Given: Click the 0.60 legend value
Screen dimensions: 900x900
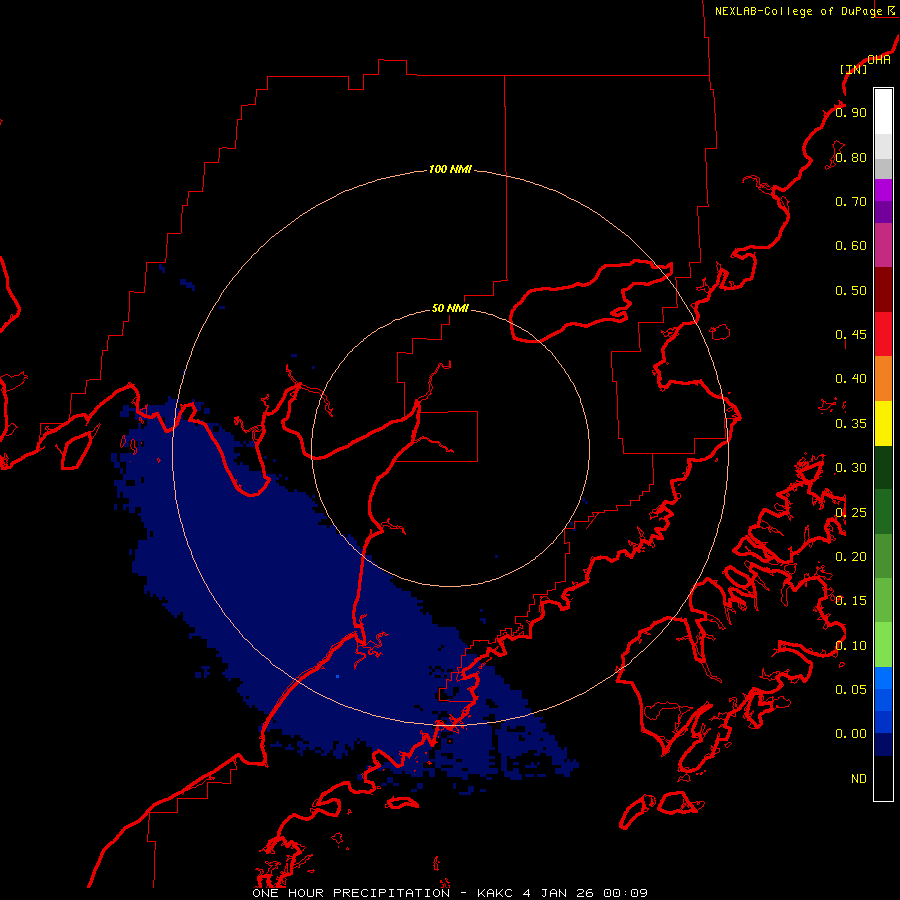Looking at the screenshot, I should click(851, 246).
